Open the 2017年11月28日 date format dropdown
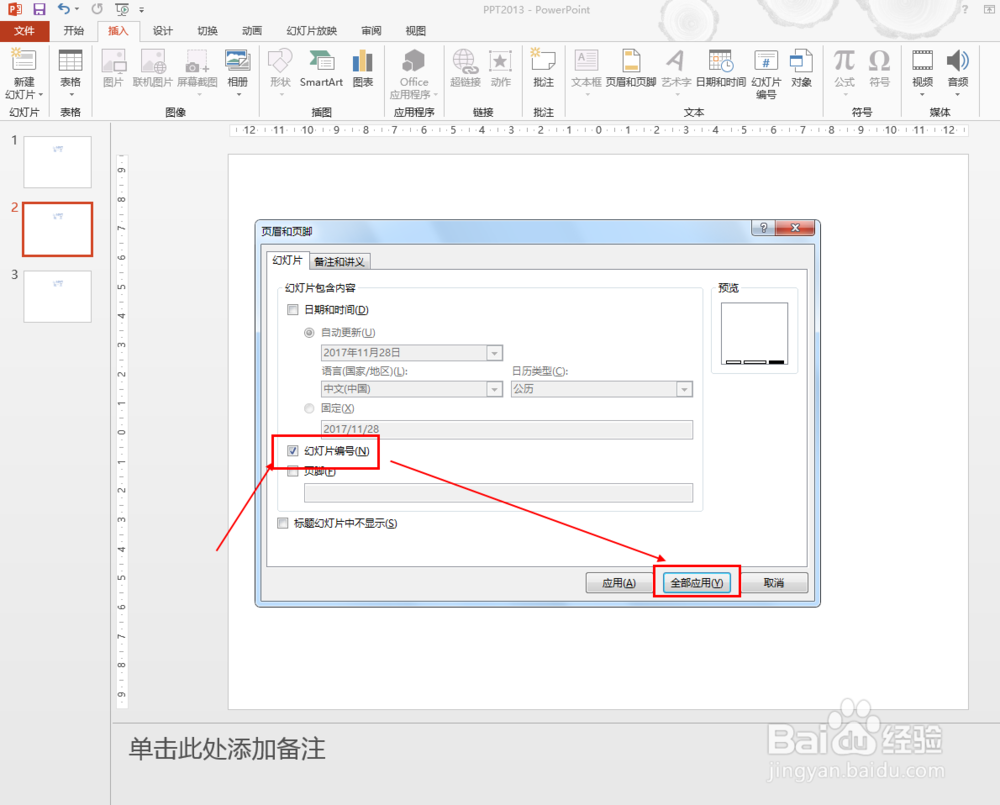Screen dimensions: 1000x805 coord(494,353)
